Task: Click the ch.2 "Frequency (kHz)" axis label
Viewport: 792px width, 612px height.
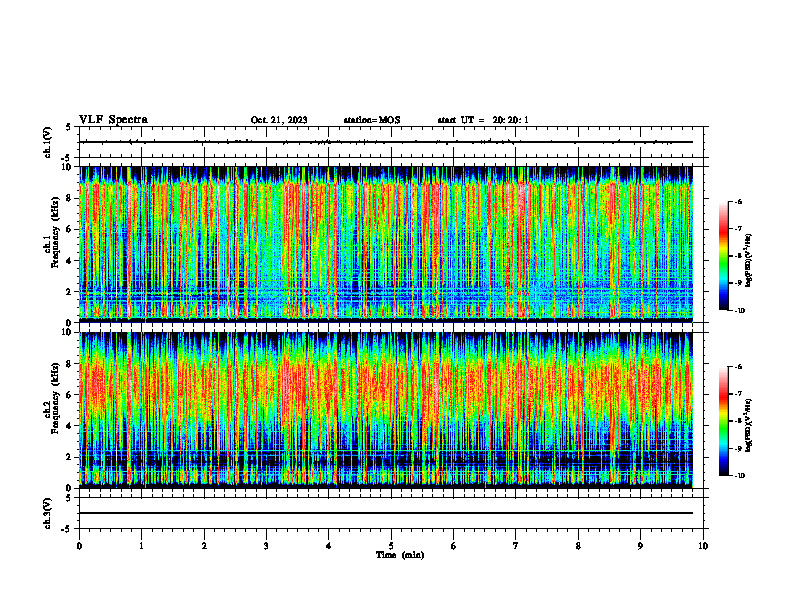Action: coord(55,398)
